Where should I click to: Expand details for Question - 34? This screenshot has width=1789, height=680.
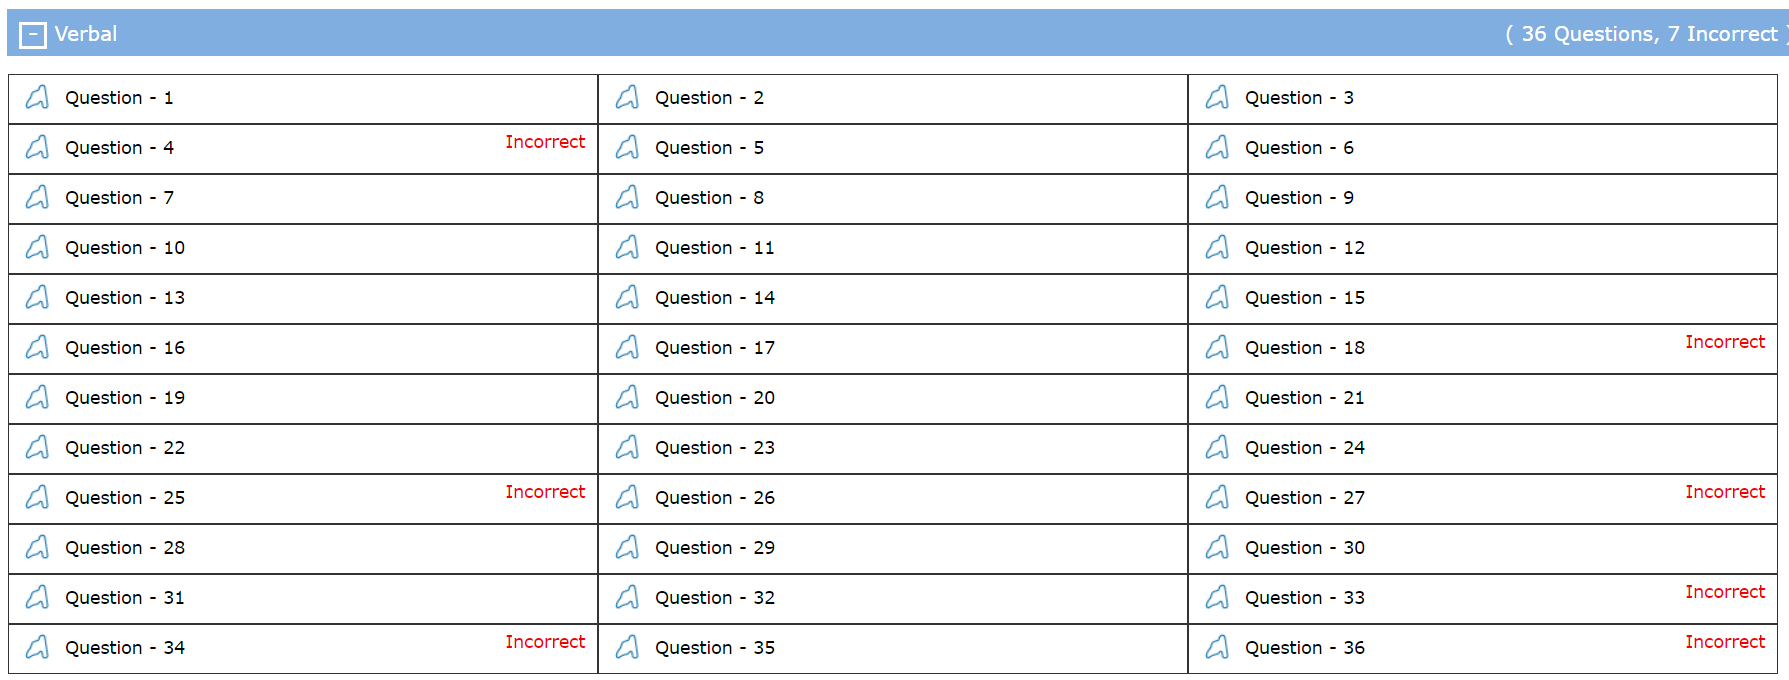[x=124, y=647]
